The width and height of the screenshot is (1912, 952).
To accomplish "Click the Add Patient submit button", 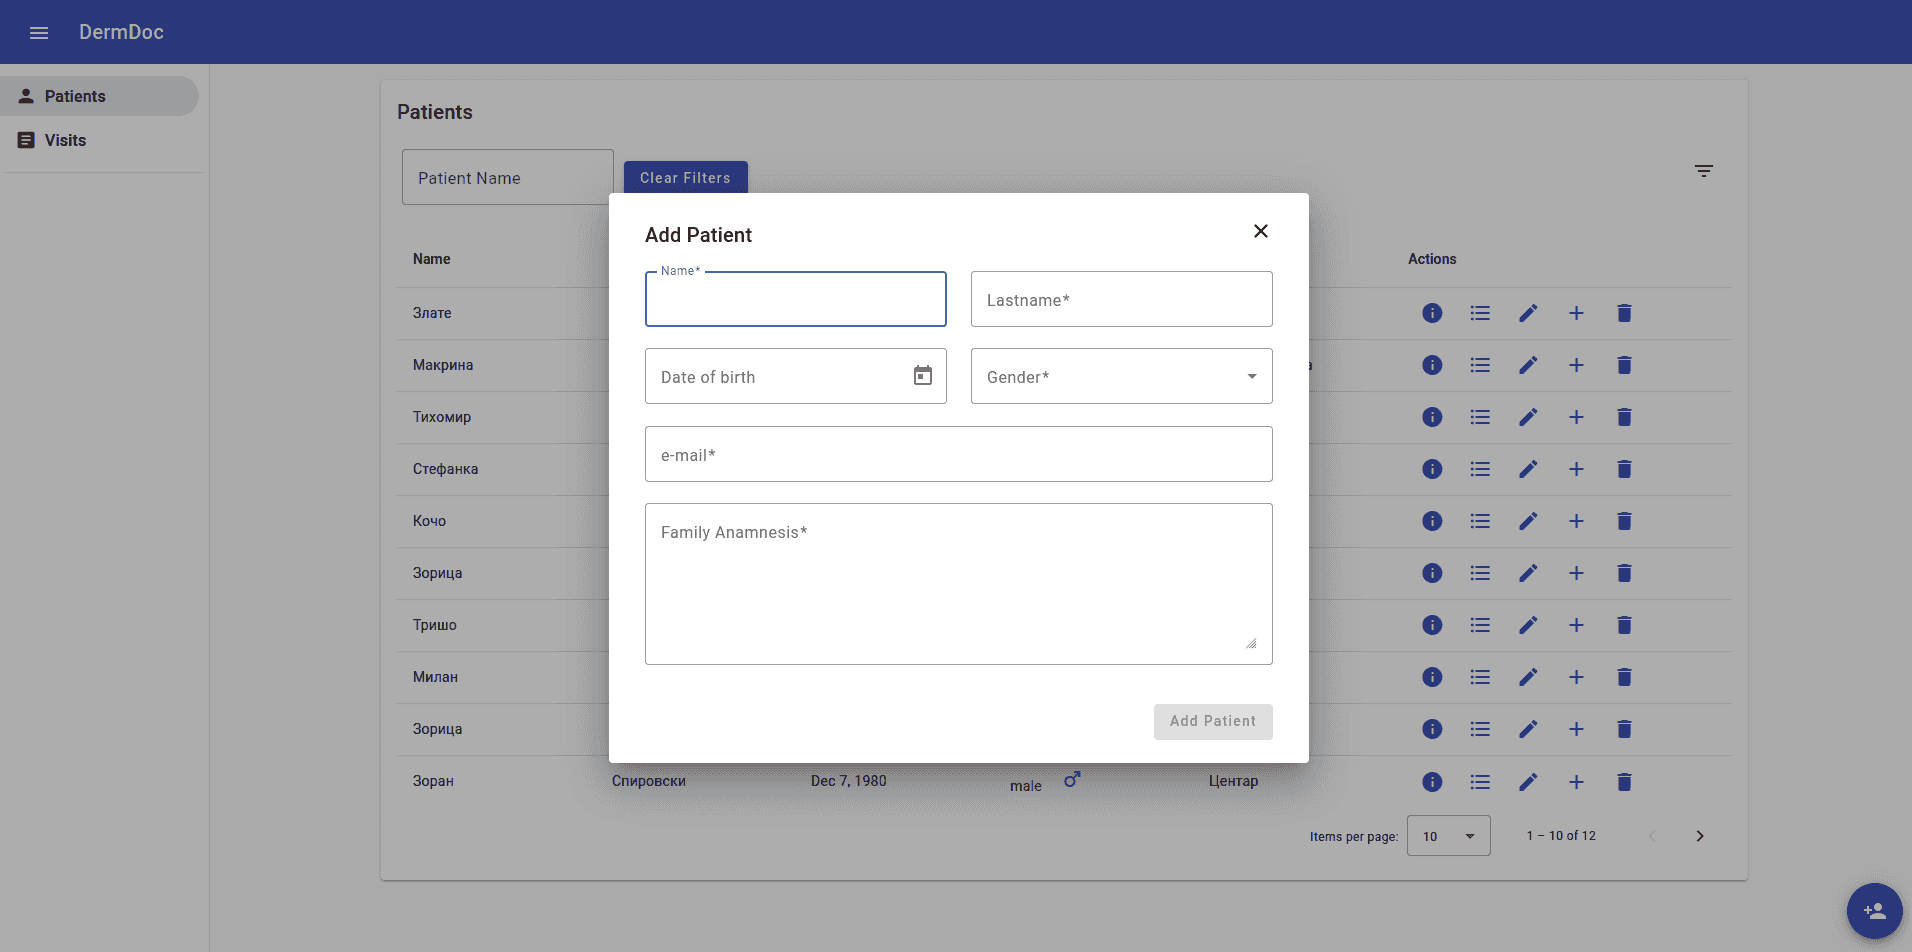I will click(1212, 721).
